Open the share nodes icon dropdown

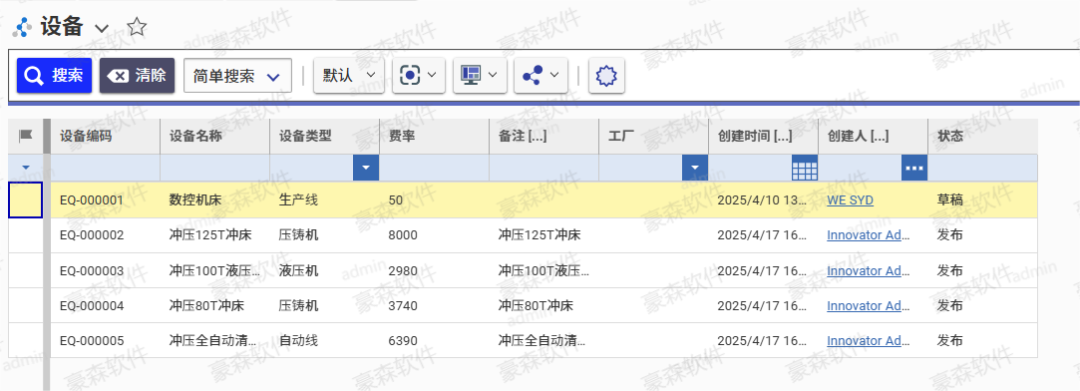[541, 75]
